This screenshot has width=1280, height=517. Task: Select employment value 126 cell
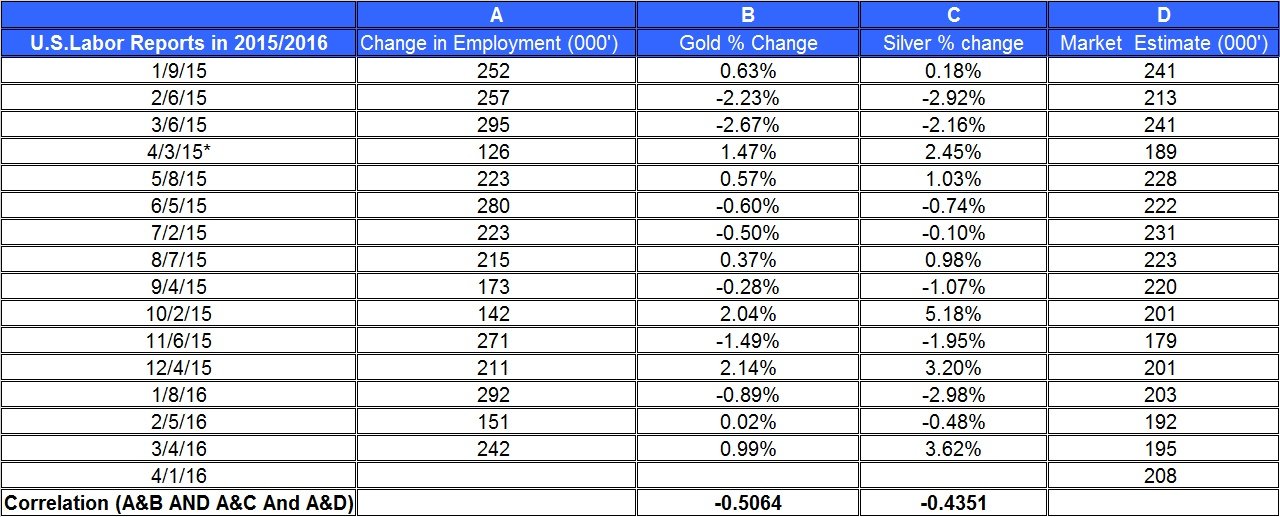[x=496, y=152]
